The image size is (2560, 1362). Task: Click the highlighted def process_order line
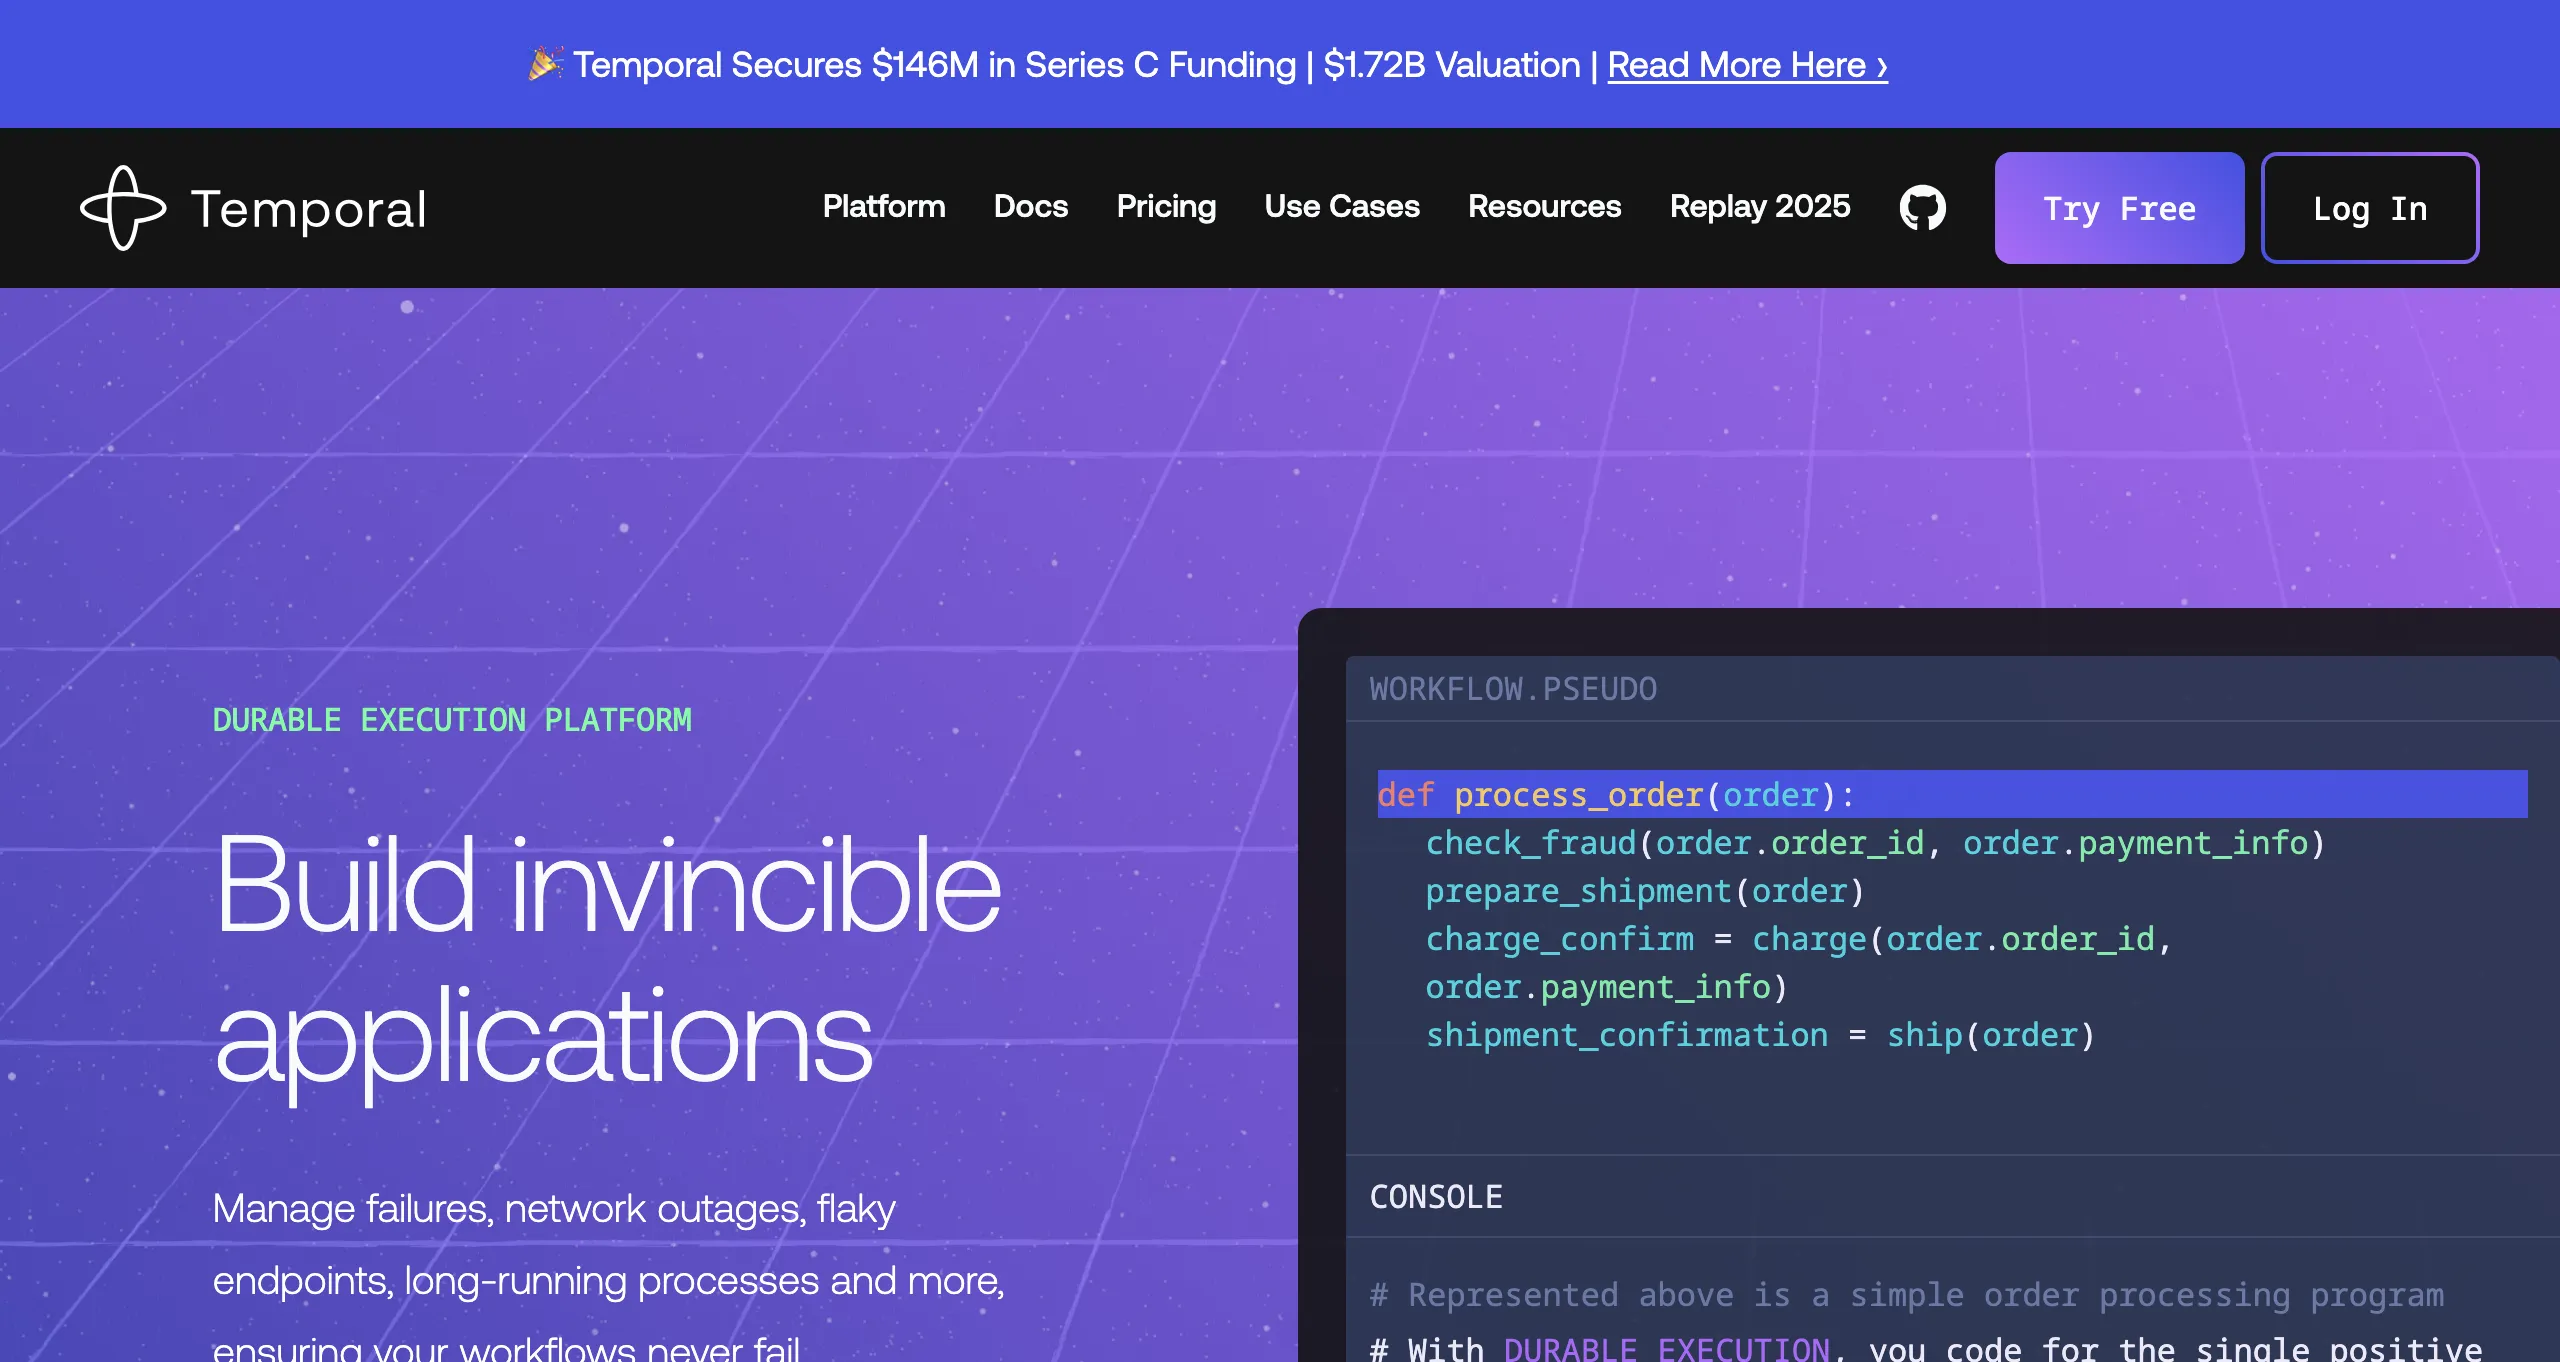point(1952,794)
